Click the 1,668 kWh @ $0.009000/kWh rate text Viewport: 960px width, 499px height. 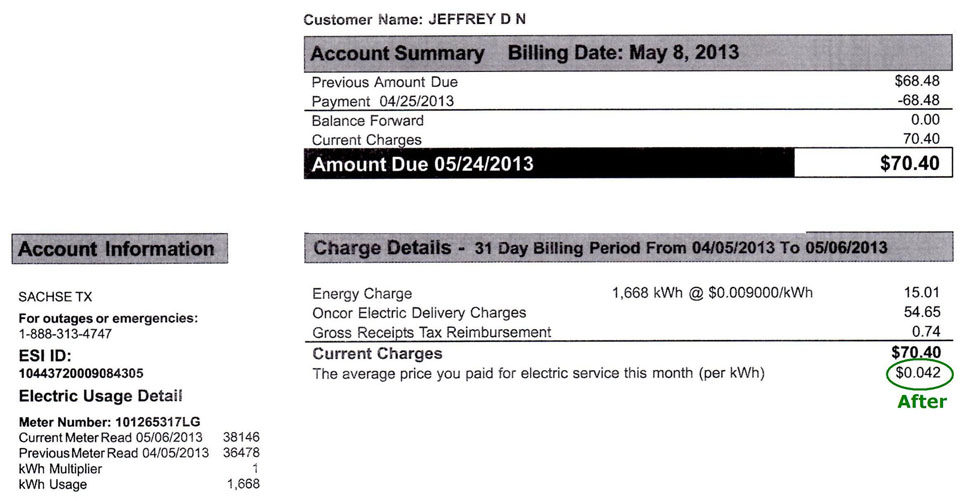(x=712, y=293)
